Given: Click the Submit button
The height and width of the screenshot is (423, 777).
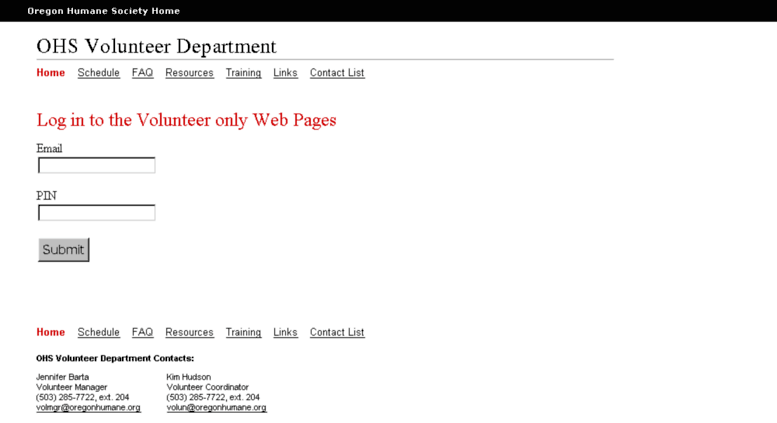Looking at the screenshot, I should [63, 250].
